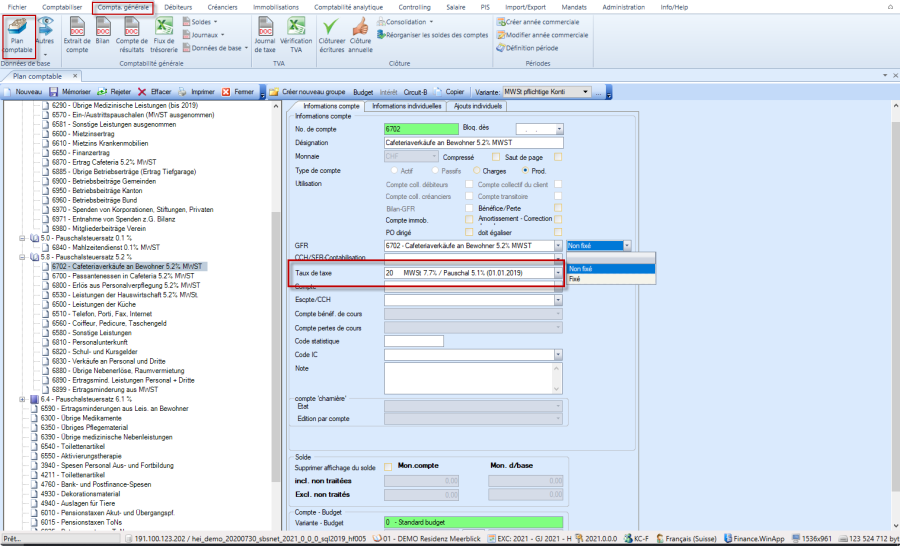The height and width of the screenshot is (546, 900).
Task: Toggle the Compressé checkbox
Action: (496, 157)
